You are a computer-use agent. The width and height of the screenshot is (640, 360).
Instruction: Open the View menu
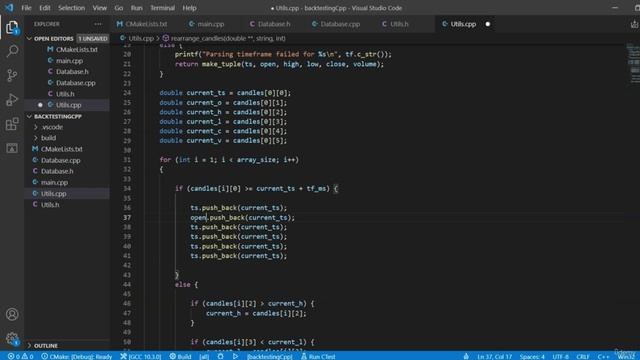(100, 8)
